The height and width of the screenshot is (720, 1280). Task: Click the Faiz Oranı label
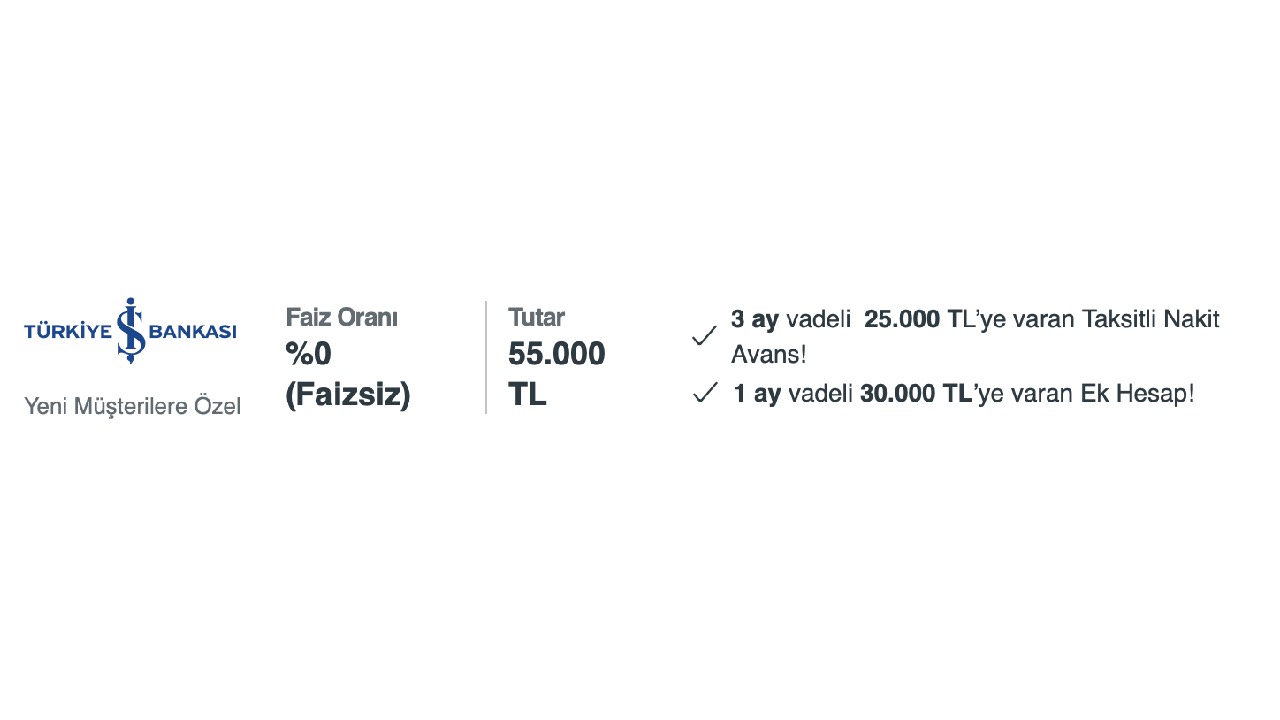[342, 317]
